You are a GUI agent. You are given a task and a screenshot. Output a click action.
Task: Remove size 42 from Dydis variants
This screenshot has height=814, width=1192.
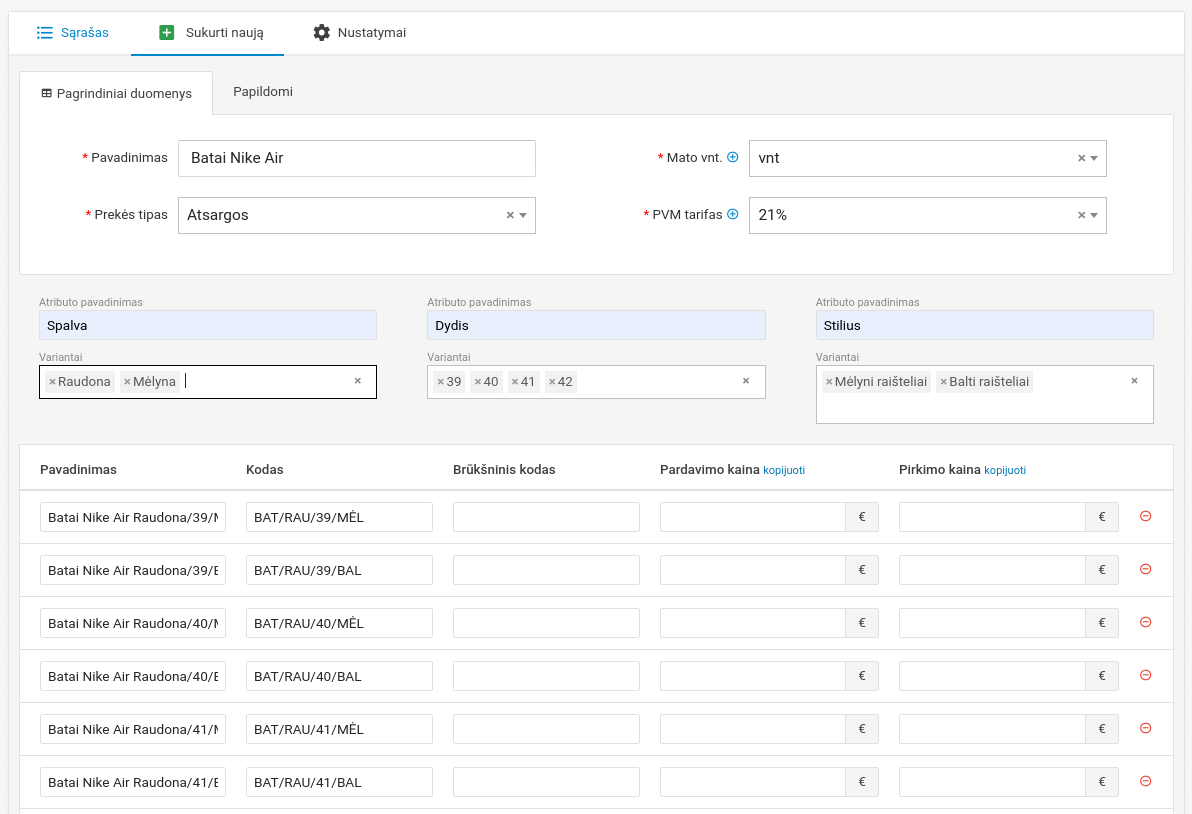coord(552,382)
